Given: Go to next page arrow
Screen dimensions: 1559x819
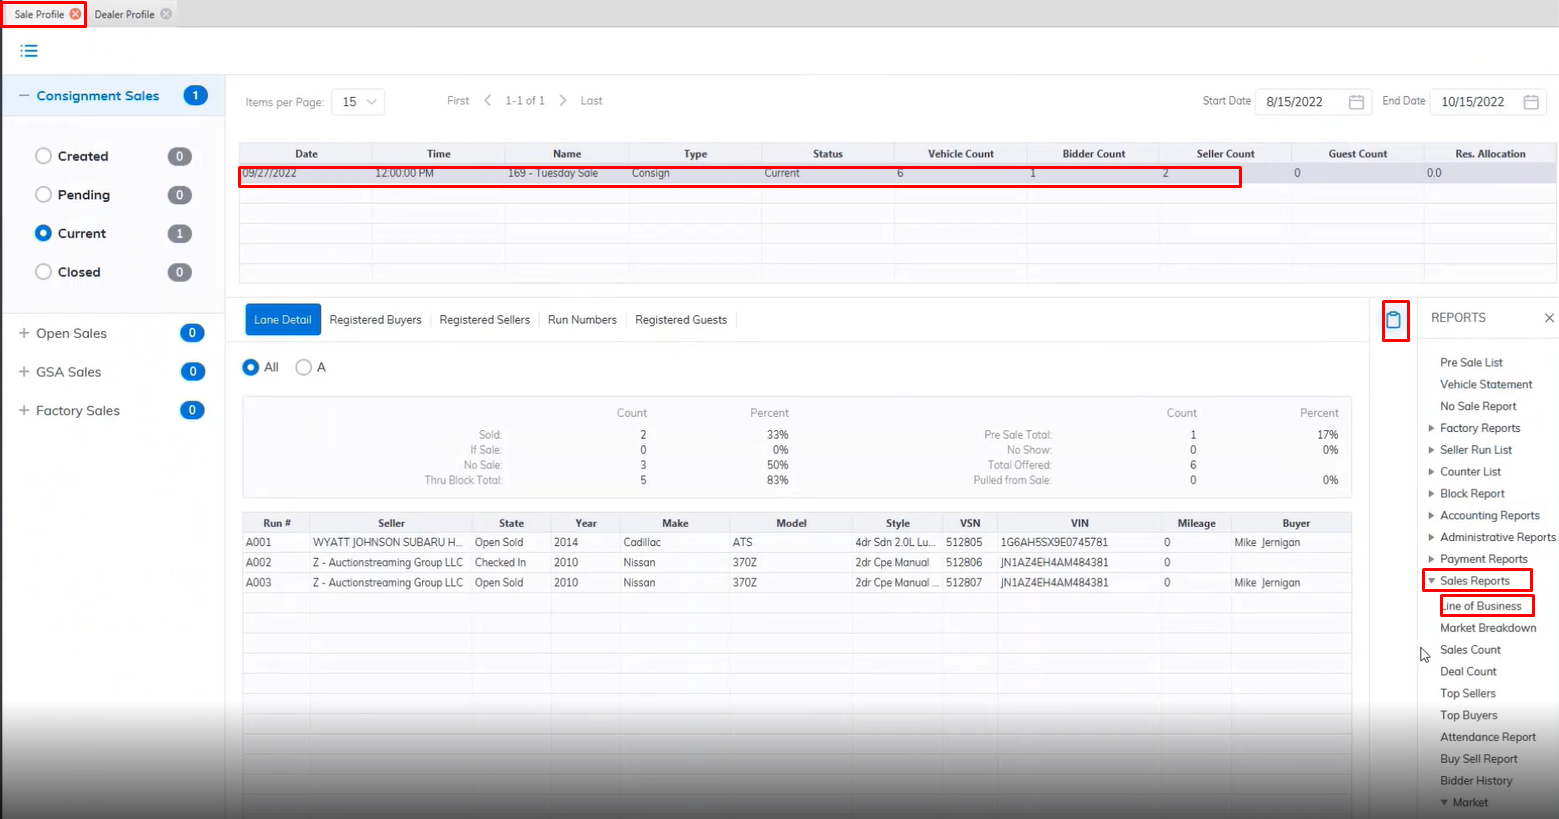Looking at the screenshot, I should (x=563, y=101).
